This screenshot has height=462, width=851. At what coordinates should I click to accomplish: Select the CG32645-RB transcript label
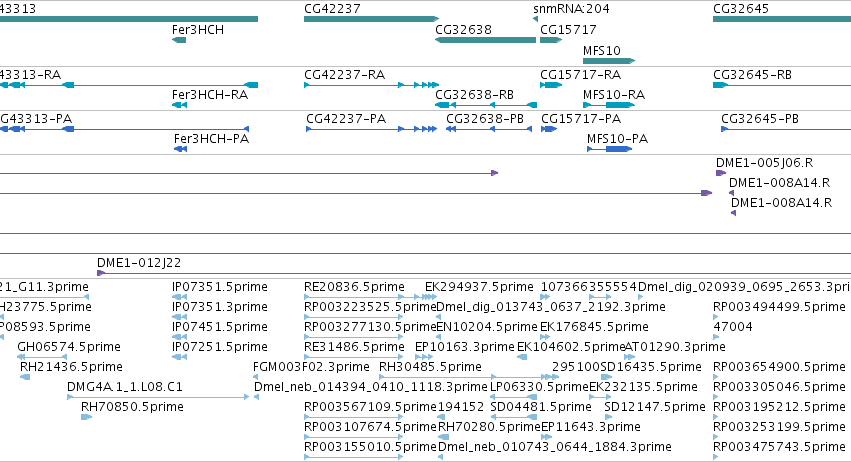pyautogui.click(x=752, y=74)
